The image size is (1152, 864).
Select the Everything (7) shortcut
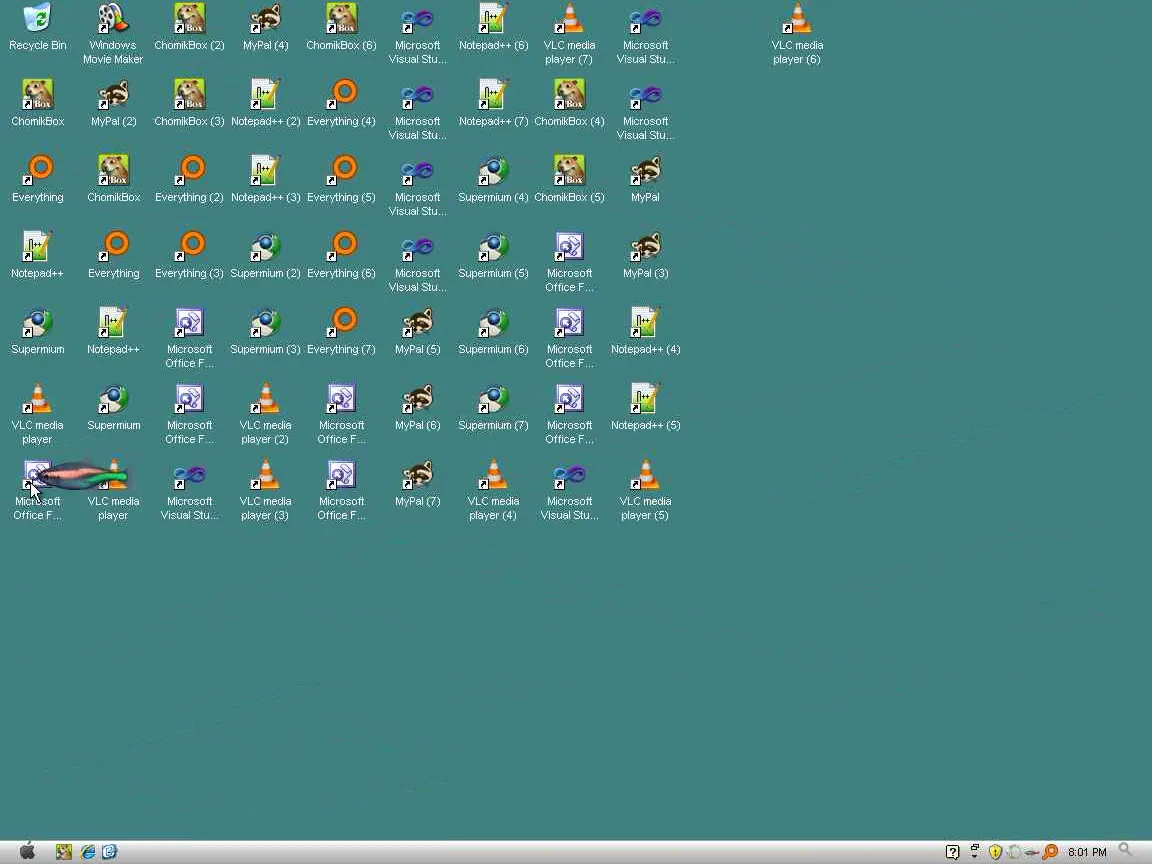tap(342, 331)
